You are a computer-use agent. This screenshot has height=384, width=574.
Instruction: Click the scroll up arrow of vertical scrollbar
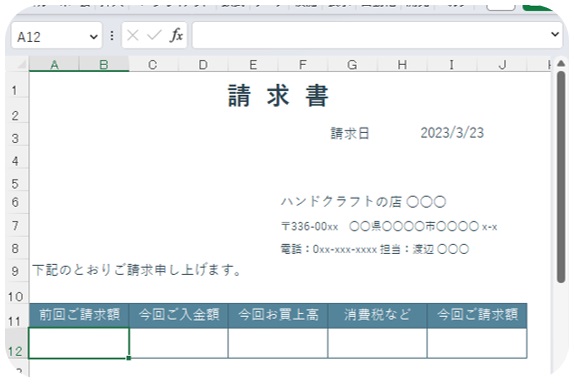561,64
